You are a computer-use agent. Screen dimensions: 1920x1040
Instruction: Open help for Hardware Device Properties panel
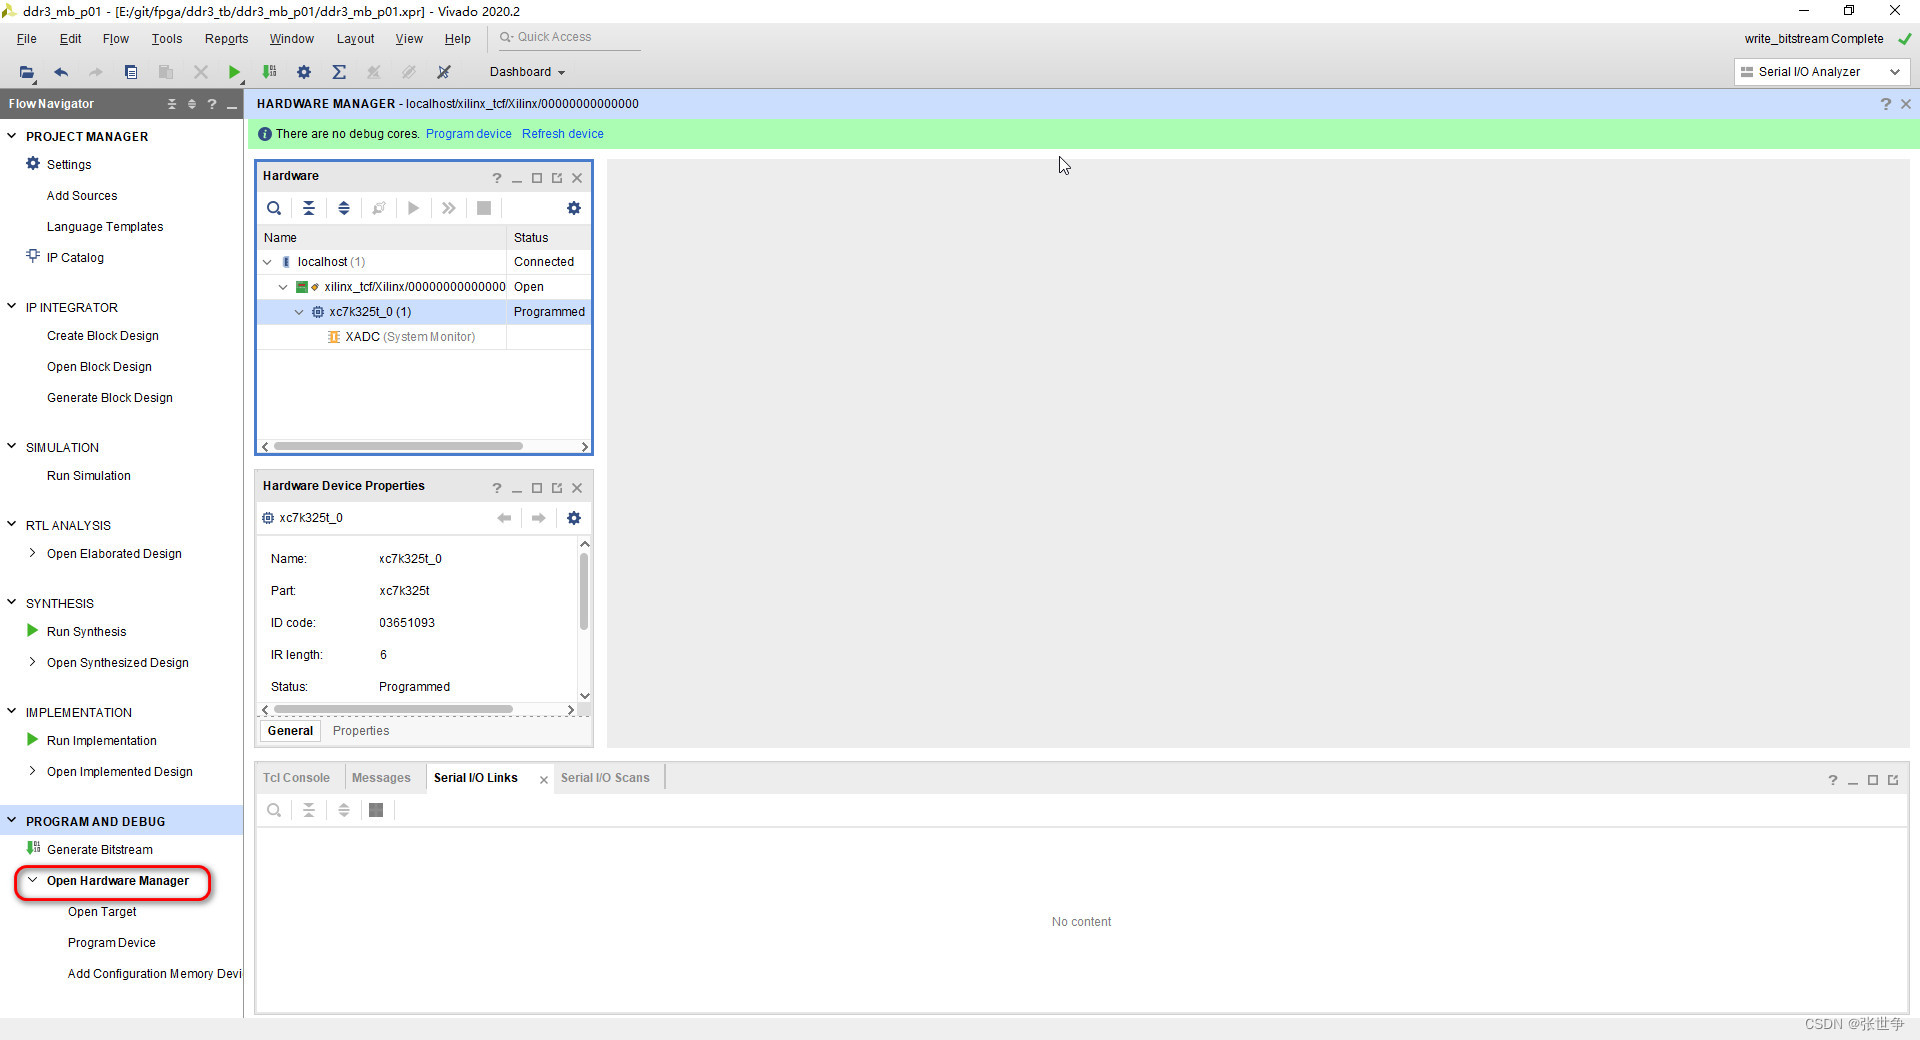[x=497, y=488]
